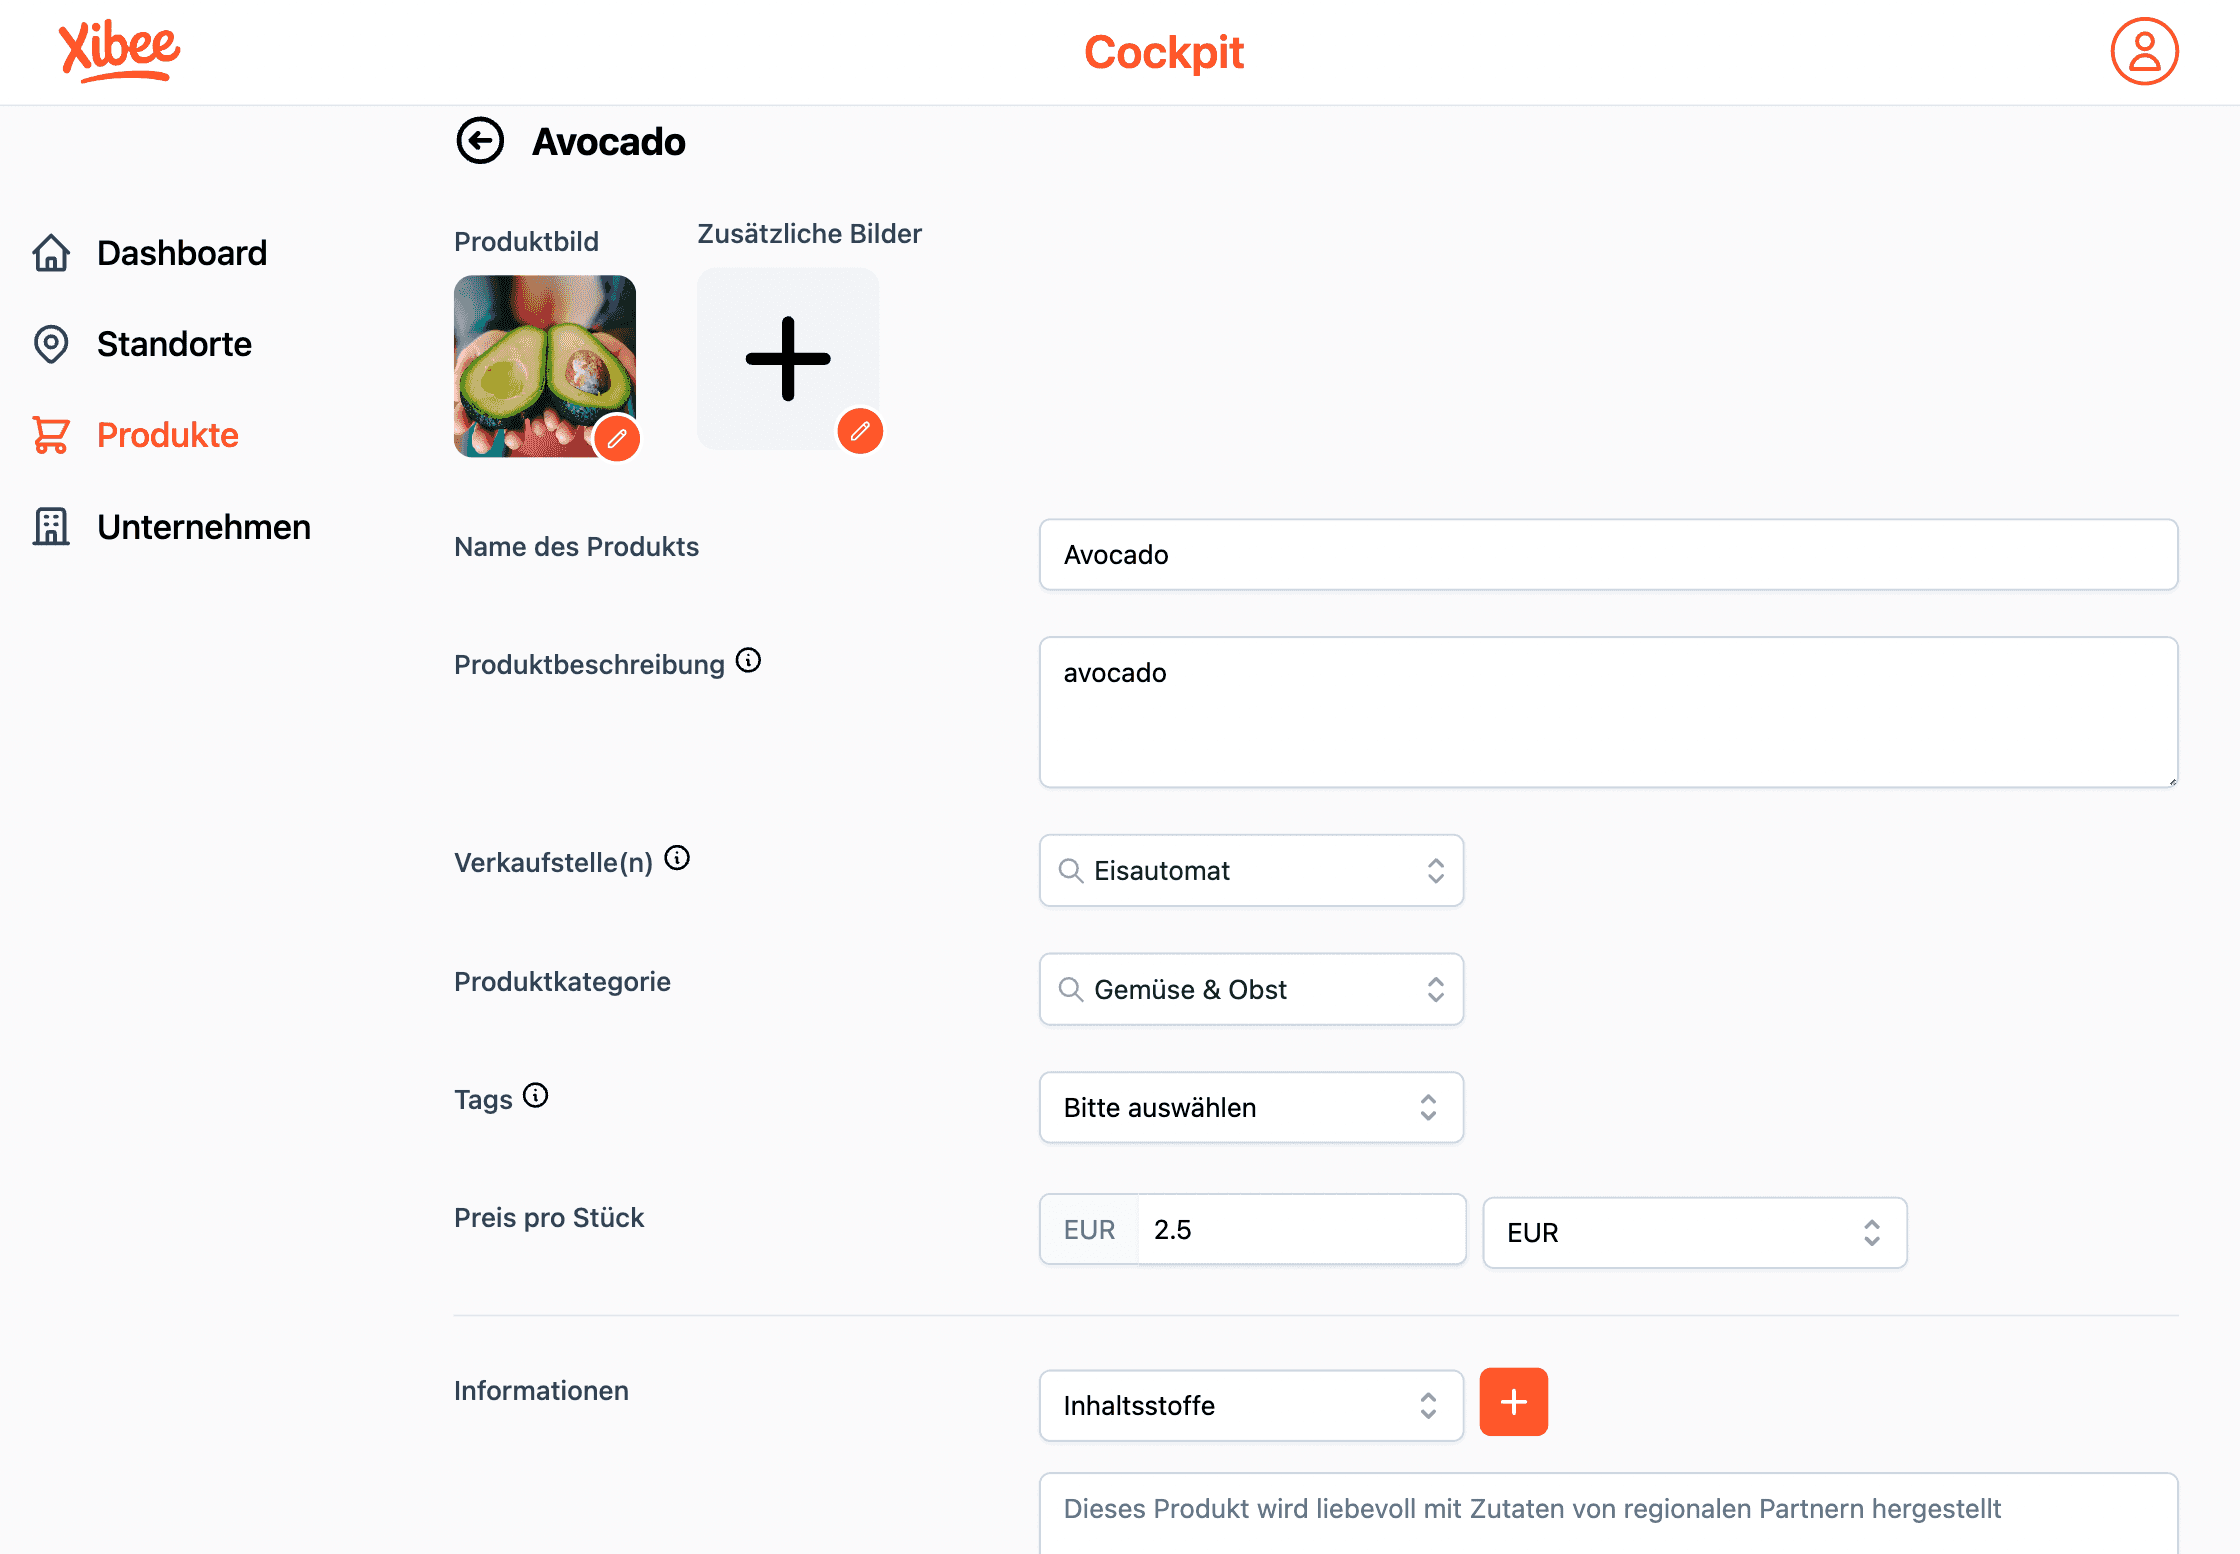This screenshot has height=1554, width=2240.
Task: Click the back arrow next to Avocado
Action: (480, 141)
